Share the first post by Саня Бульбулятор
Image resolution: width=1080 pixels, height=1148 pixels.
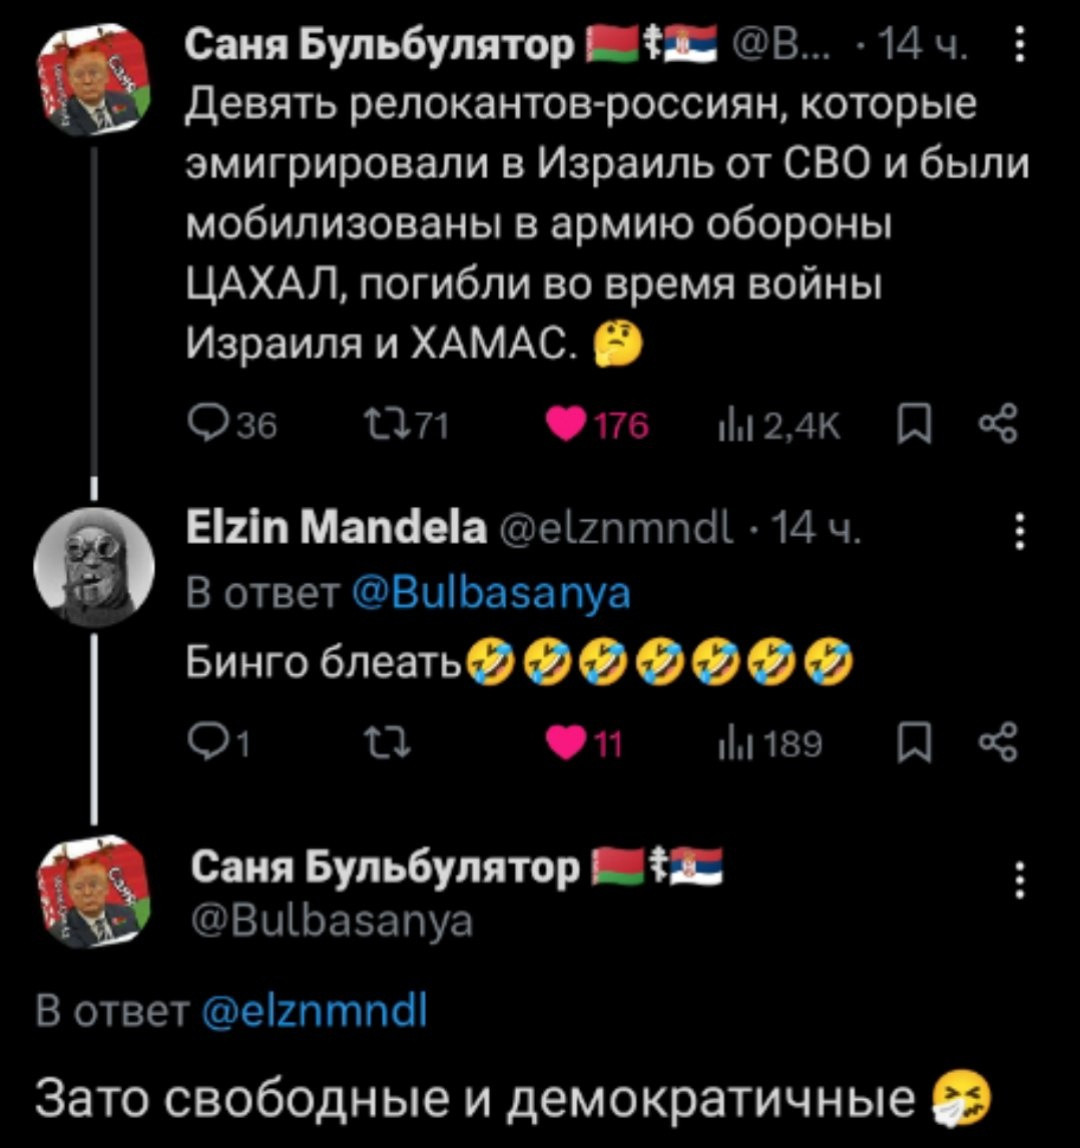click(x=1003, y=430)
